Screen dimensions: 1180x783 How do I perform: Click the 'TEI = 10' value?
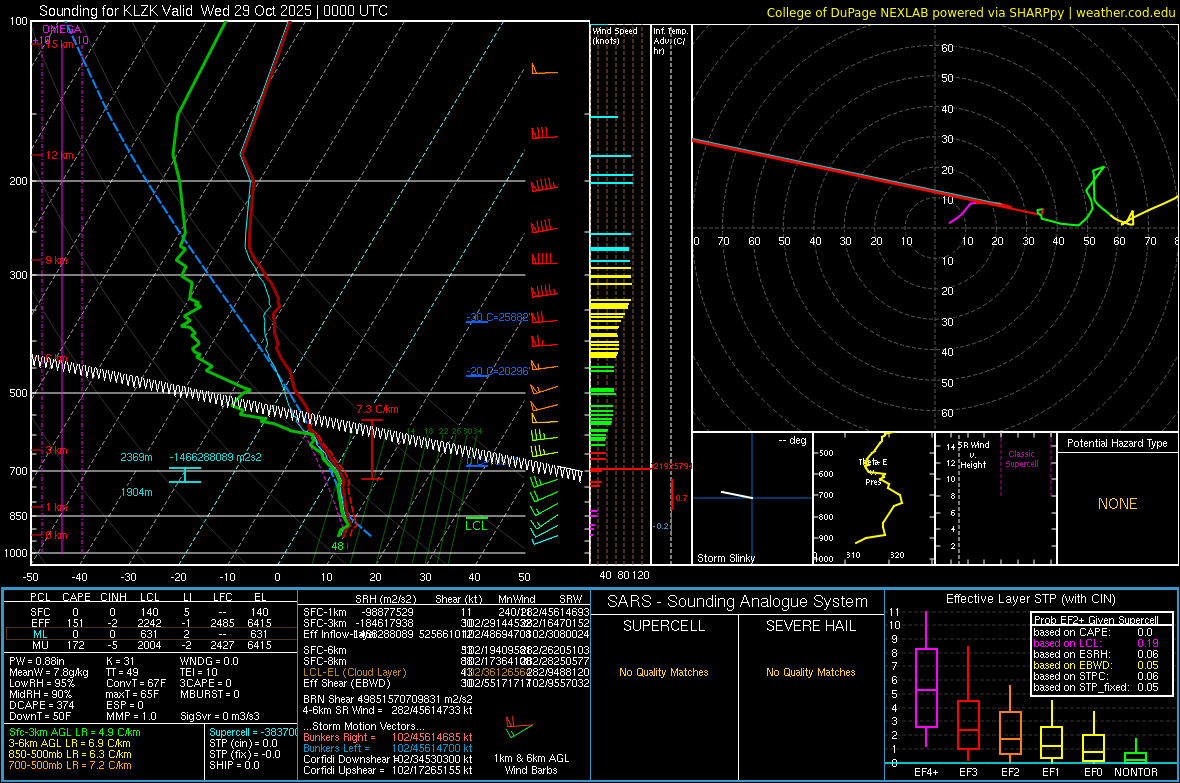tap(199, 672)
